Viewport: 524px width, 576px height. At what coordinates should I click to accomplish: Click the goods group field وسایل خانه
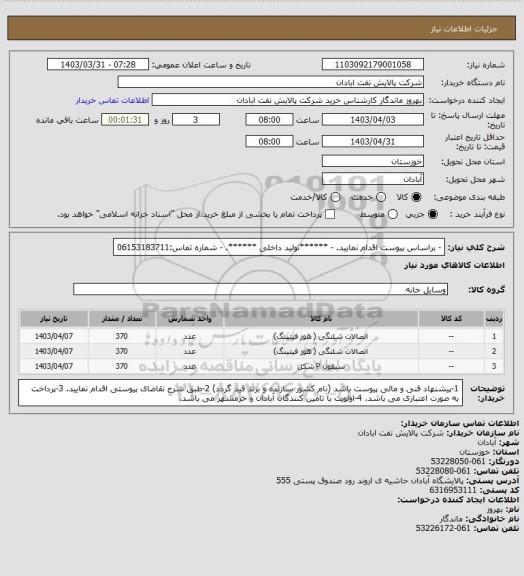point(260,289)
